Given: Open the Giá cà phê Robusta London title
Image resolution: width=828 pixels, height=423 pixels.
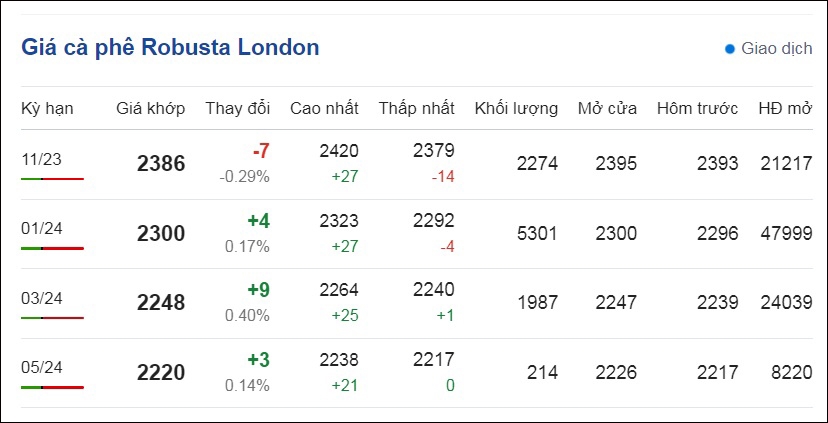Looking at the screenshot, I should [x=170, y=48].
